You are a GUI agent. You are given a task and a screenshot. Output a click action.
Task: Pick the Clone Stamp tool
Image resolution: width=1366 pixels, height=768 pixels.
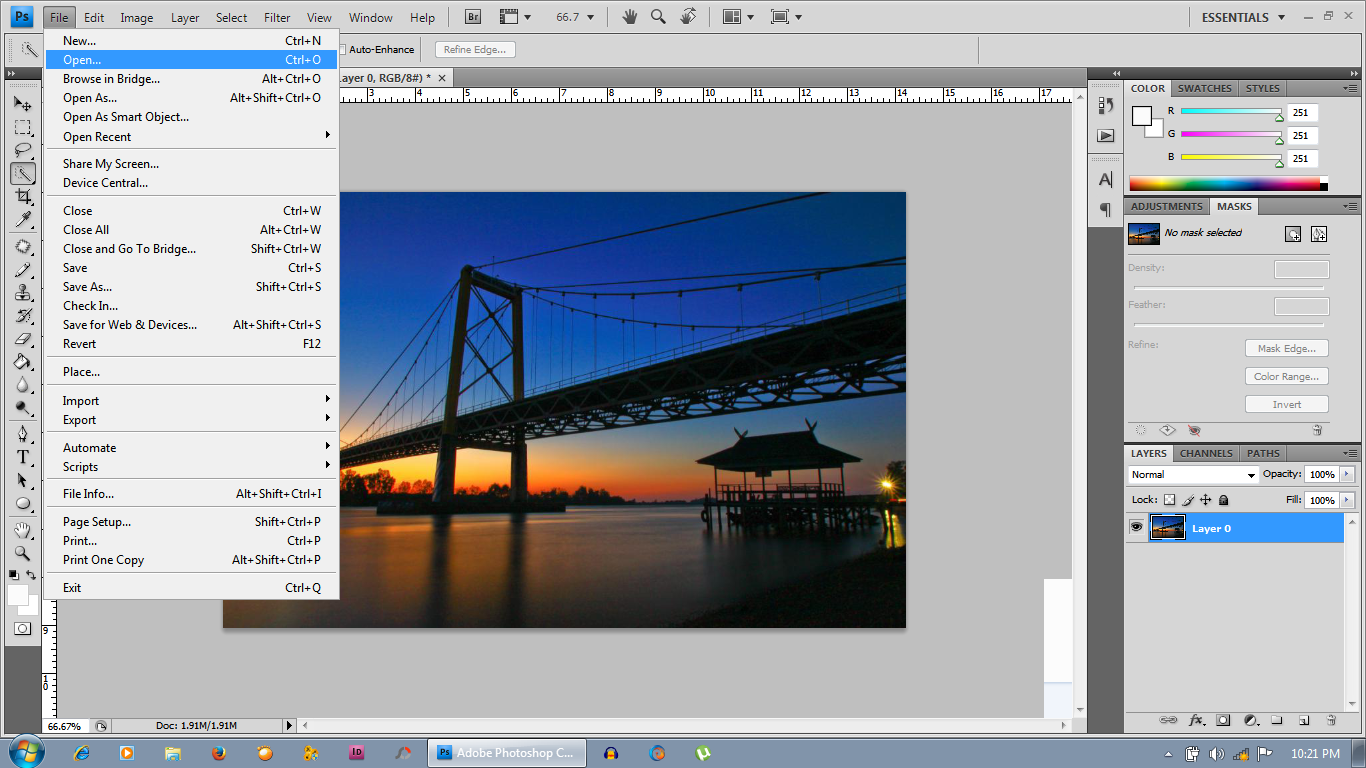[x=23, y=293]
